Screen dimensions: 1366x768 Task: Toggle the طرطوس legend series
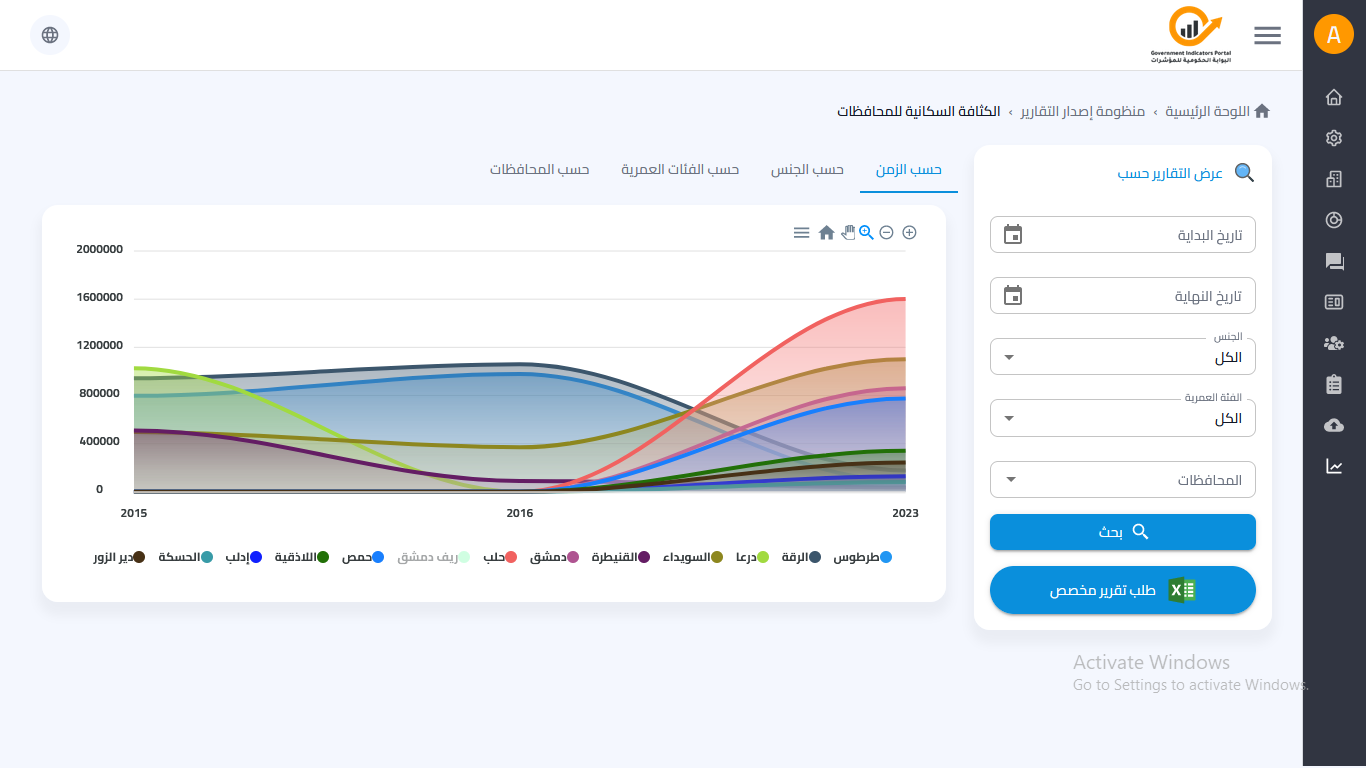[x=862, y=557]
